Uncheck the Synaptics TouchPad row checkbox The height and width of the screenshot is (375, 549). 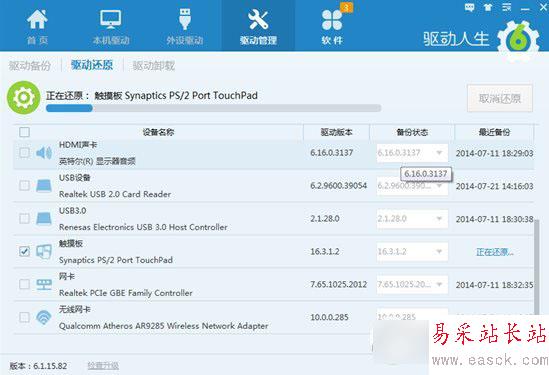tap(24, 251)
